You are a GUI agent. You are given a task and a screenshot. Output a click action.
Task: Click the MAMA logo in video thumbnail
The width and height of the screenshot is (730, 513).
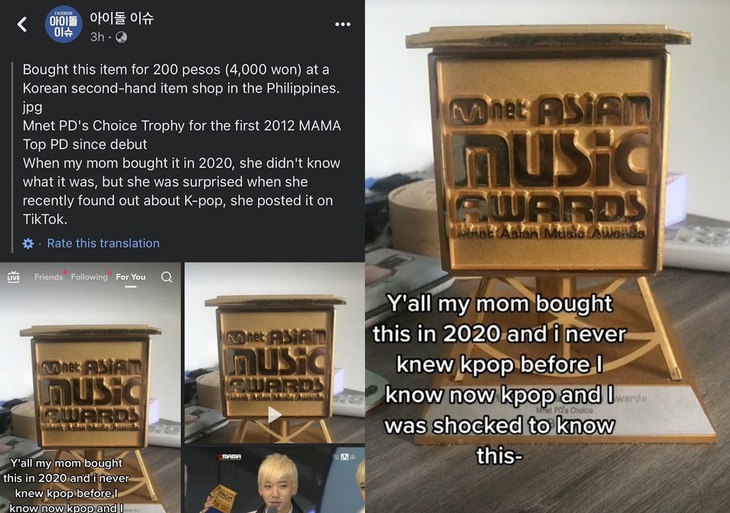231,457
